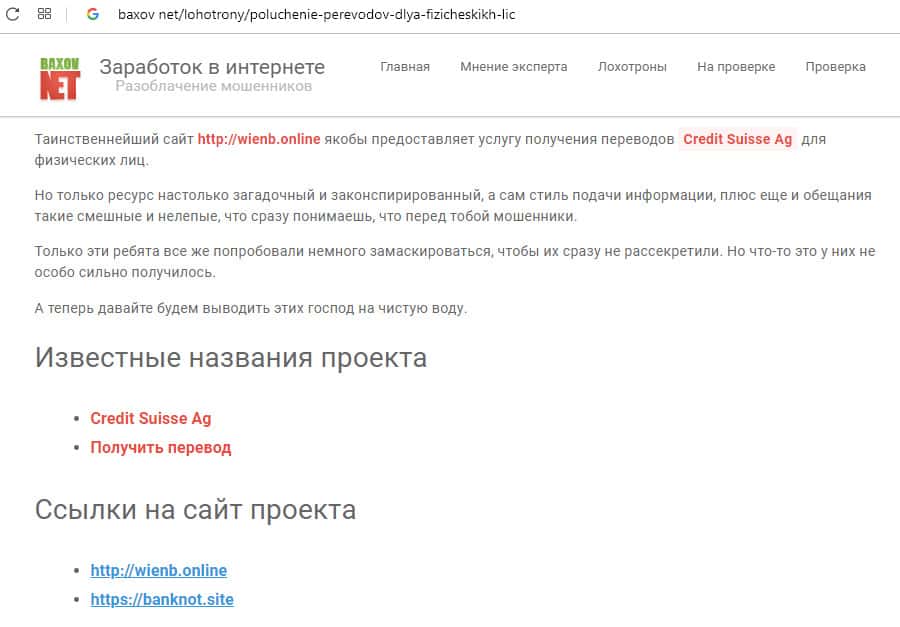Viewport: 900px width, 627px height.
Task: Open the Проверка menu item
Action: click(x=835, y=67)
